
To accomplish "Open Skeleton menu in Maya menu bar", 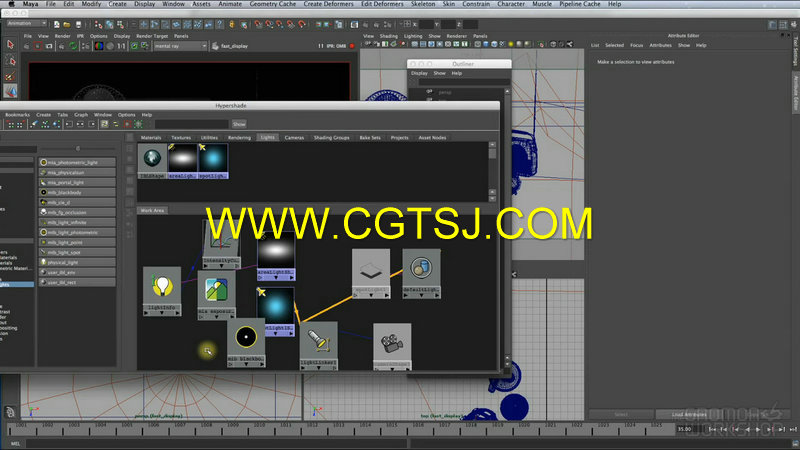I will pyautogui.click(x=423, y=4).
